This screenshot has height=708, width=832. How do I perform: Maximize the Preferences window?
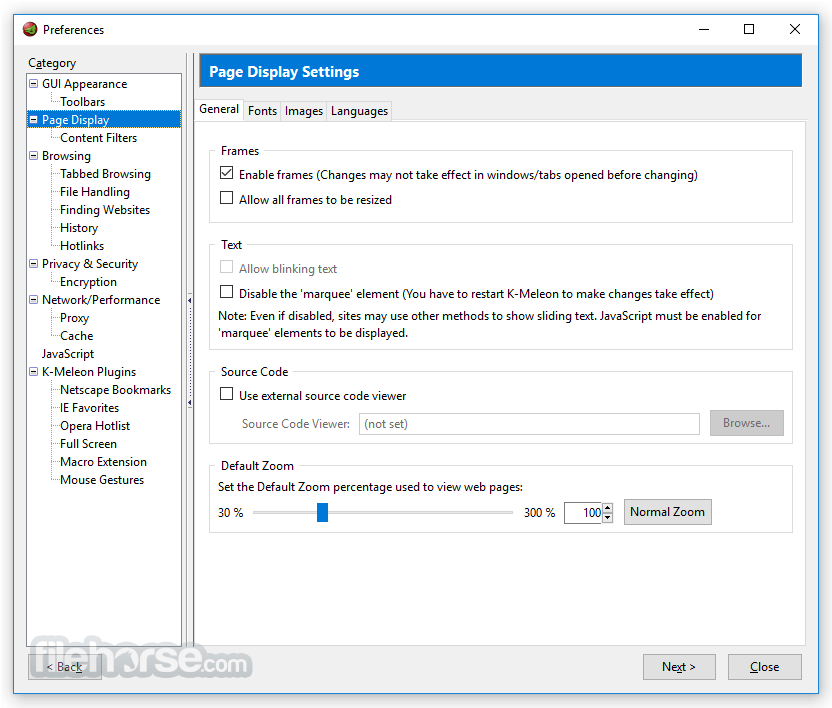tap(749, 29)
